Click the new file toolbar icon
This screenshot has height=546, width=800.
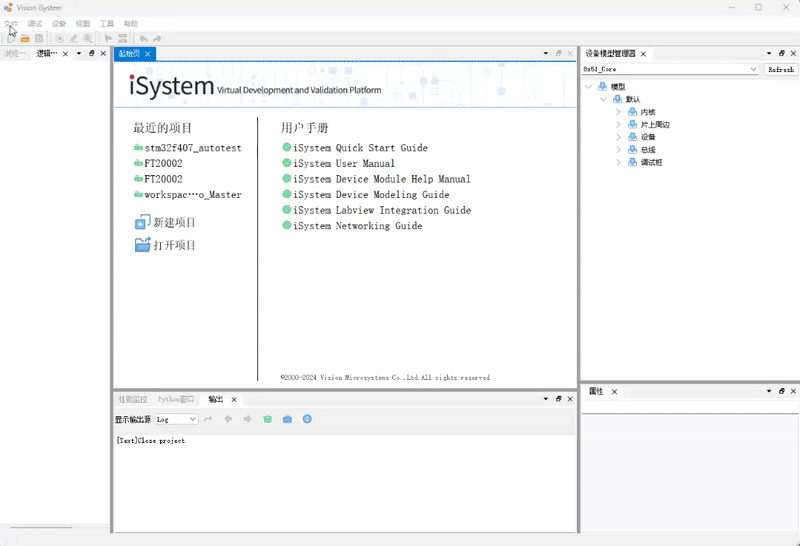[11, 38]
